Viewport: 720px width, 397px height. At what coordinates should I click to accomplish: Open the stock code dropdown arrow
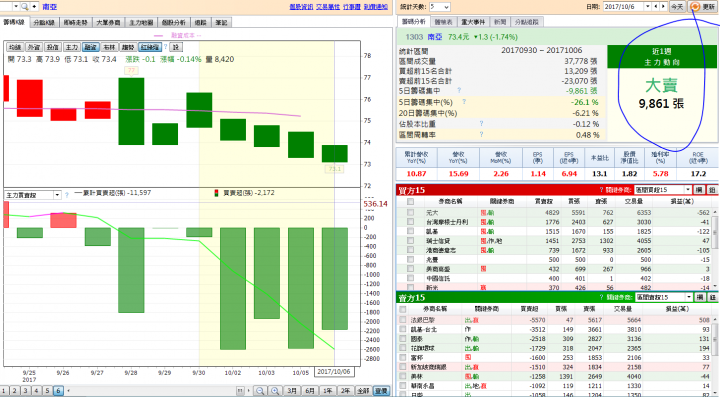16,6
